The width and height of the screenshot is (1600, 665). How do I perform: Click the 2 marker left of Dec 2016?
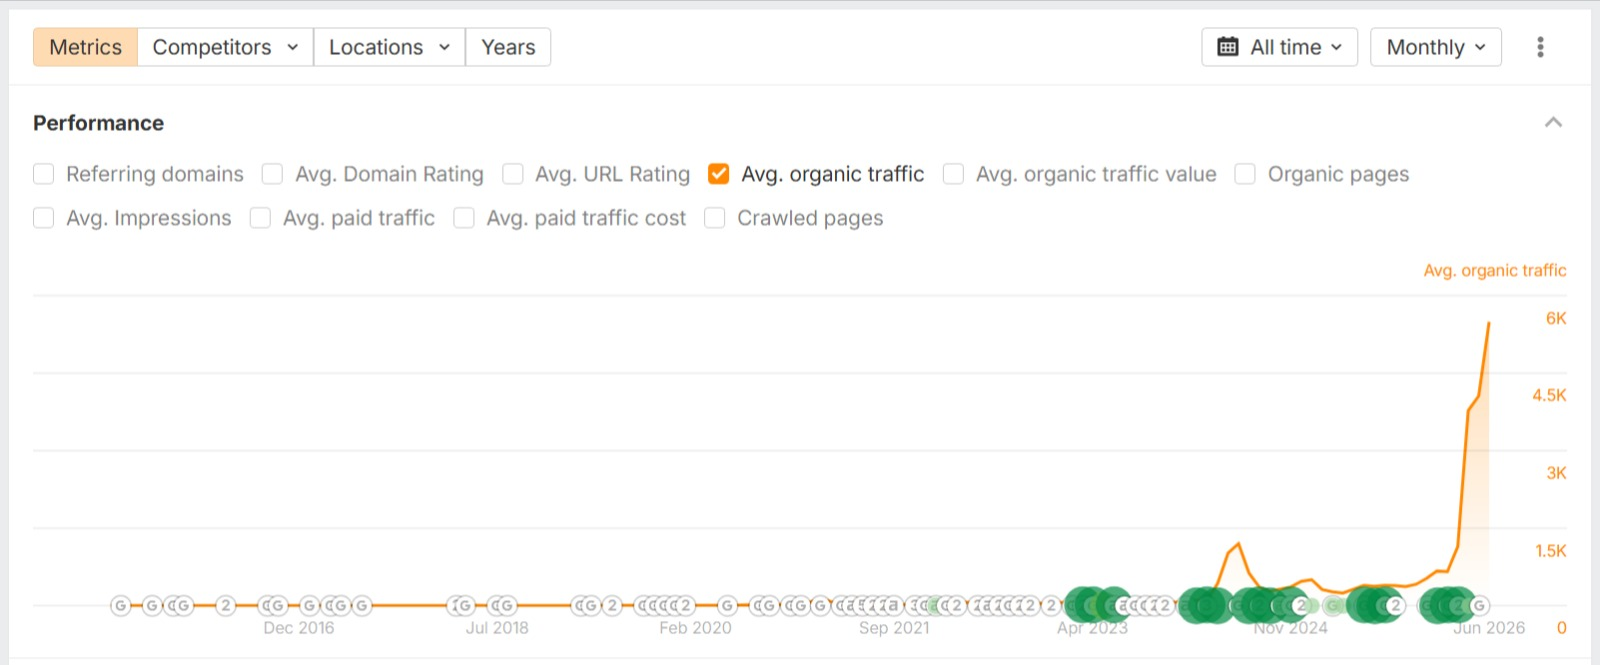pos(225,605)
